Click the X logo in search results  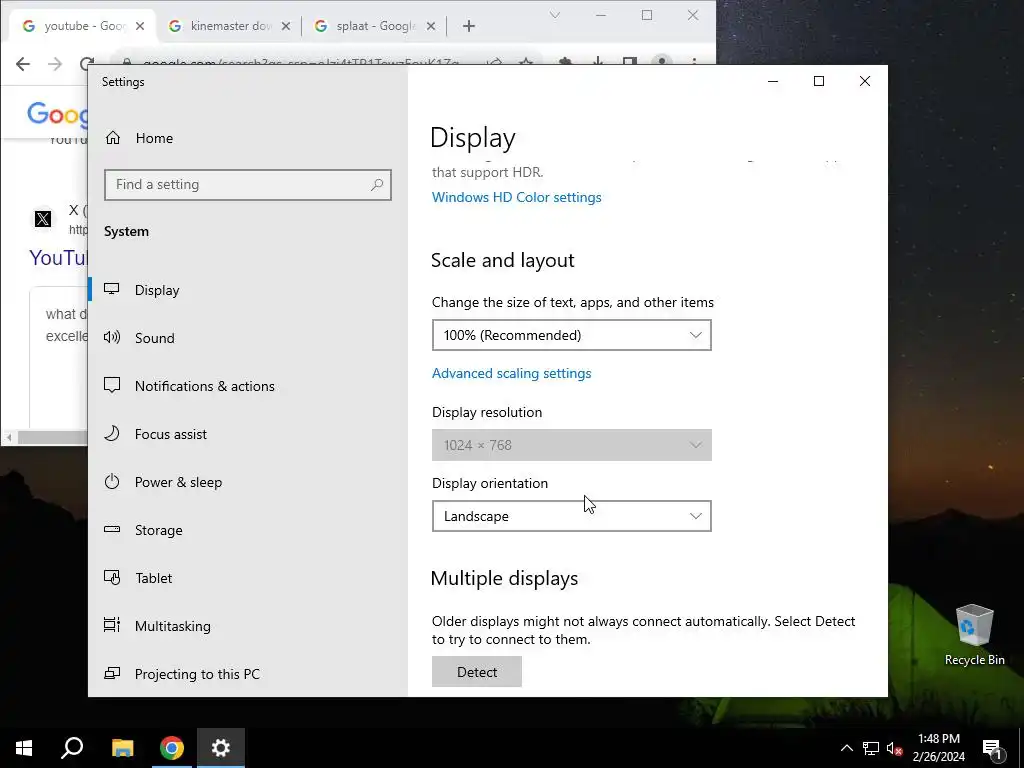(43, 219)
